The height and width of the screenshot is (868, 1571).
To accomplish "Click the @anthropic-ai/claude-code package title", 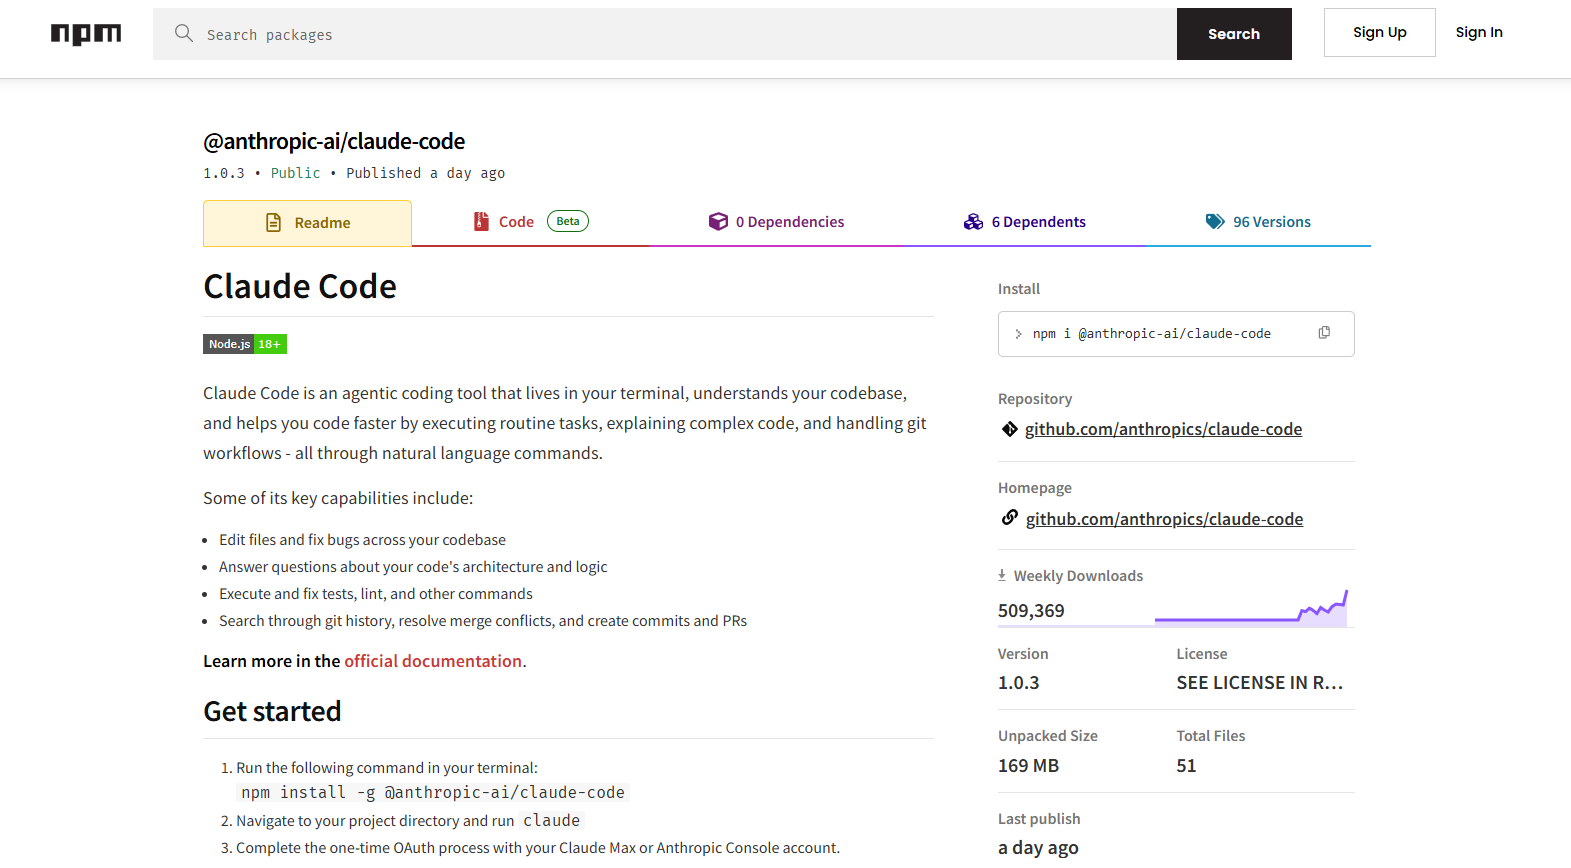I will point(334,141).
